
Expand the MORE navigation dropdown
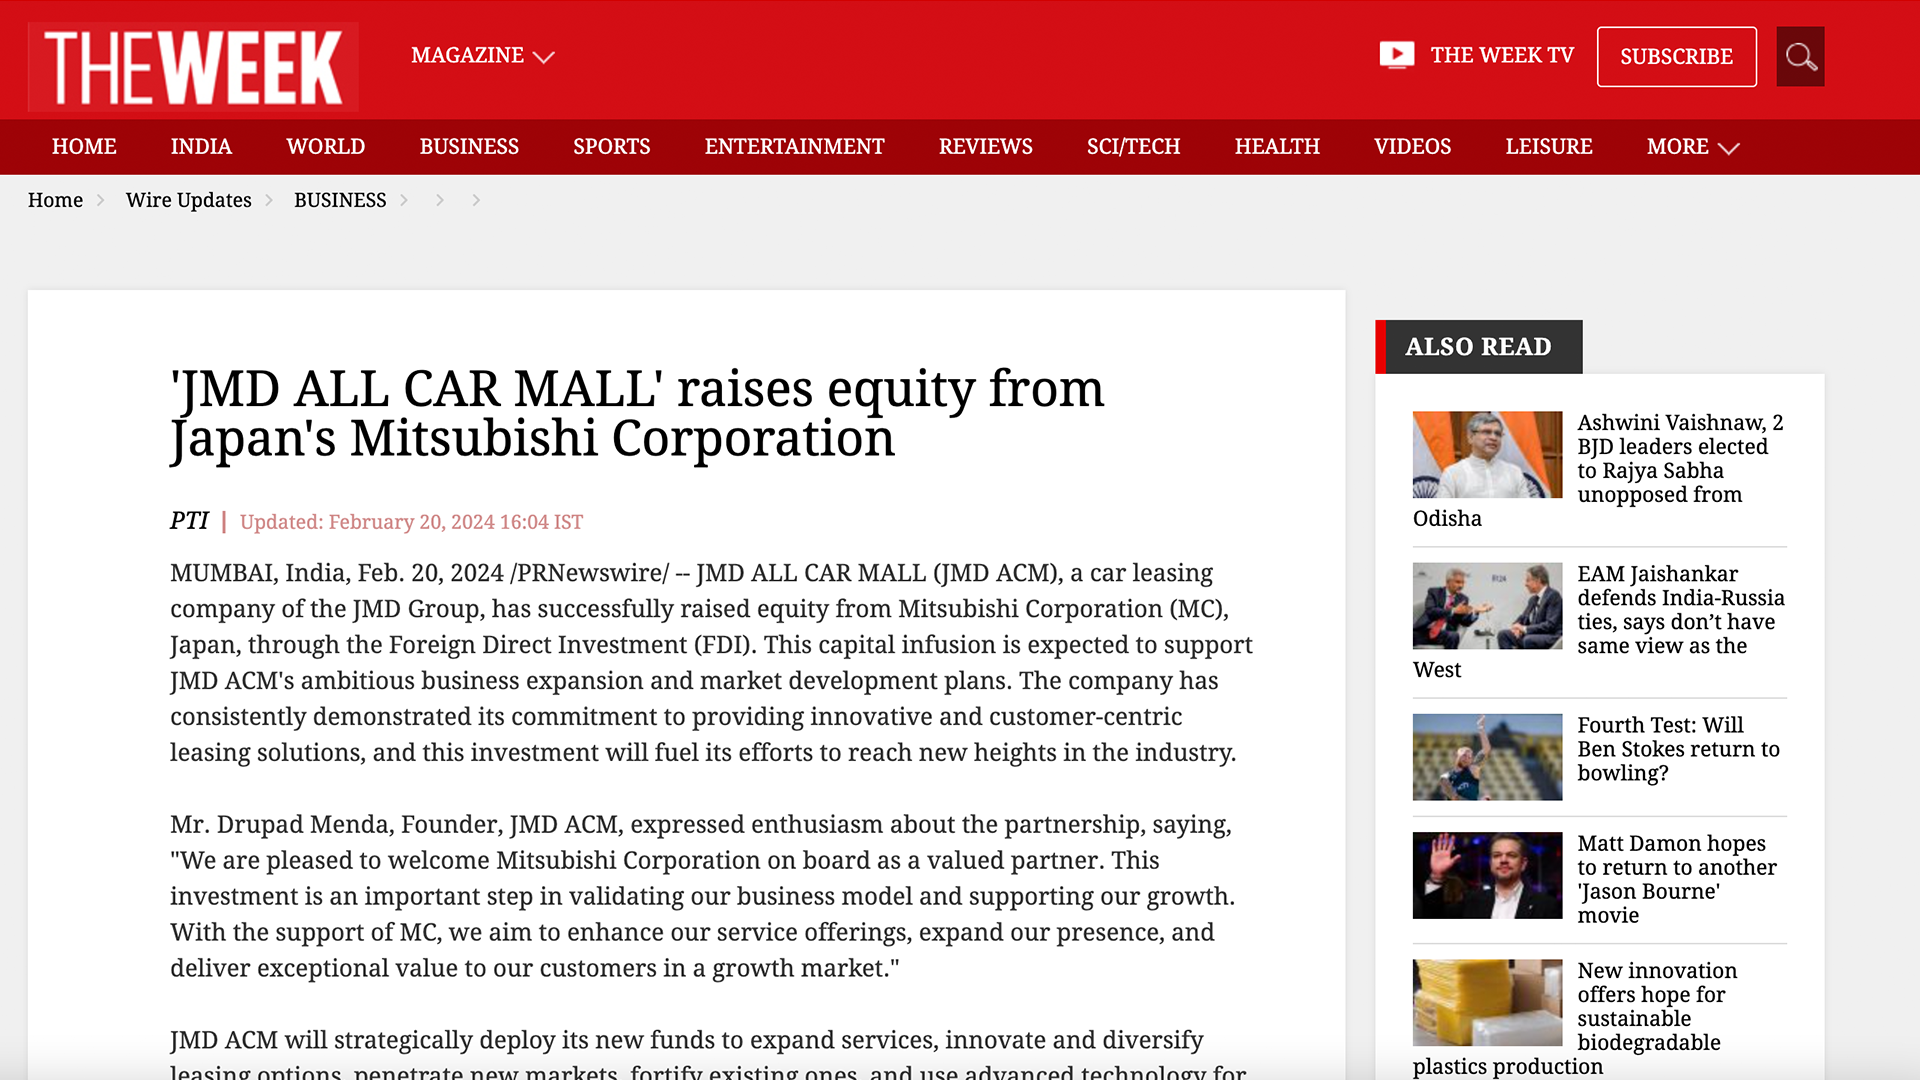click(x=1692, y=147)
